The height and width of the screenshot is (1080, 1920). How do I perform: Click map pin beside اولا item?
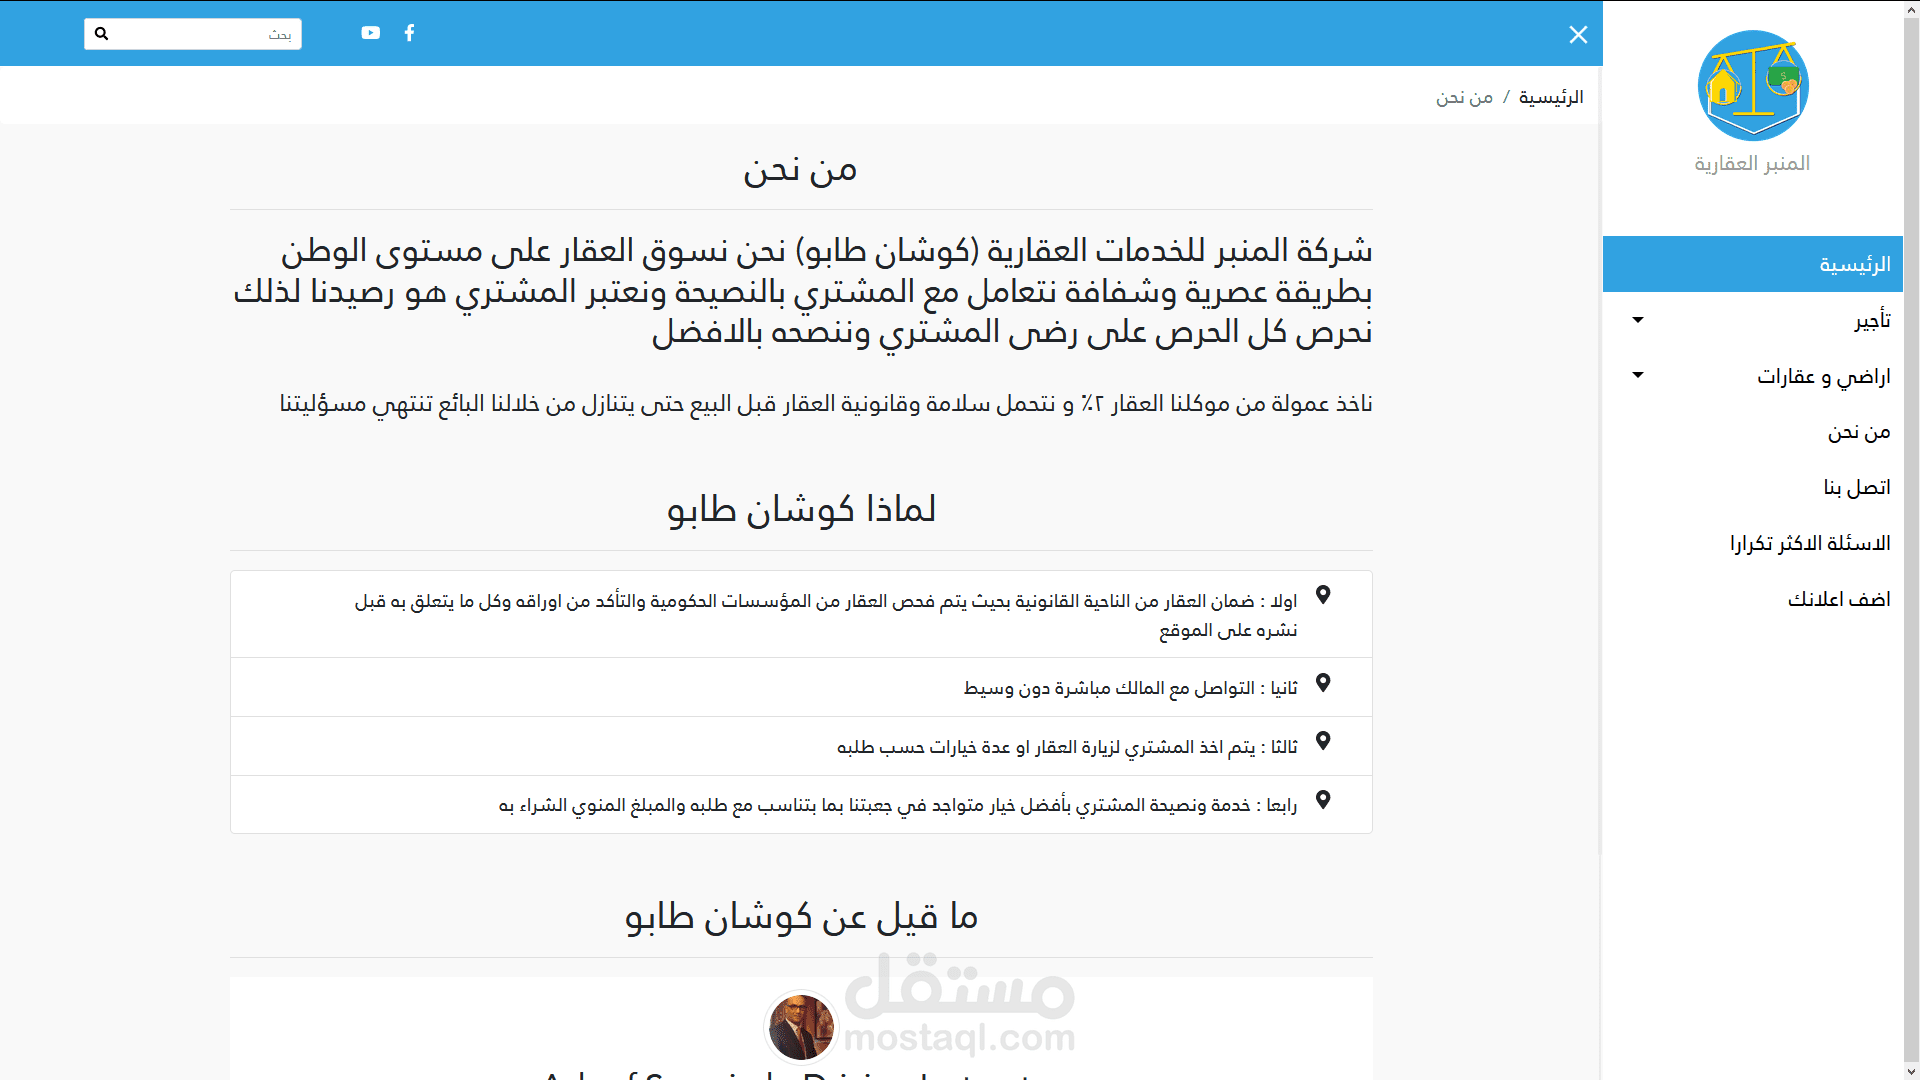1323,595
